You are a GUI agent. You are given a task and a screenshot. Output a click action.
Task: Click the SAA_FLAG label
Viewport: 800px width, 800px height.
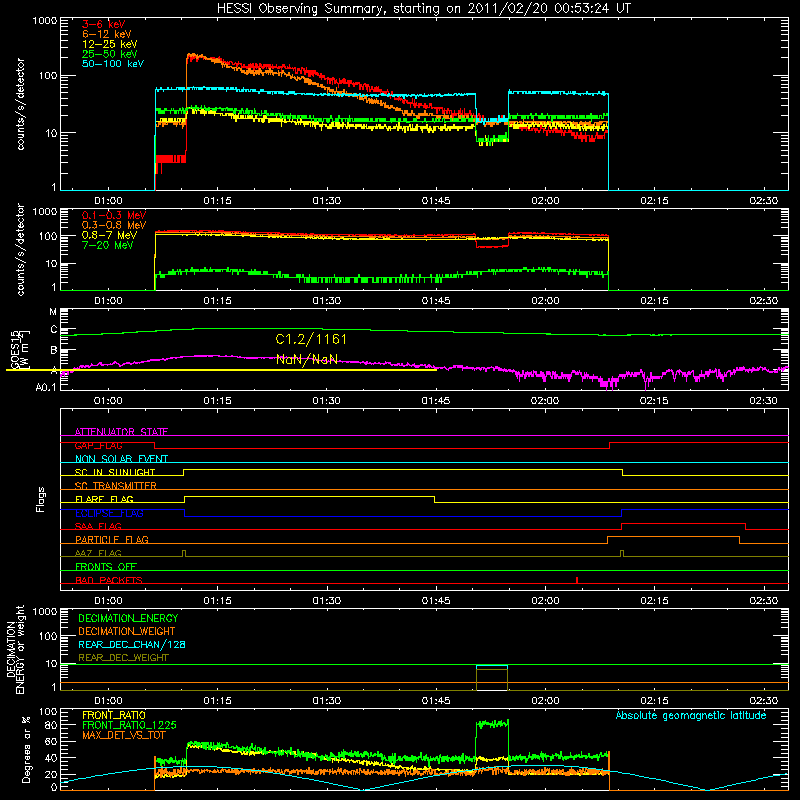click(x=98, y=526)
